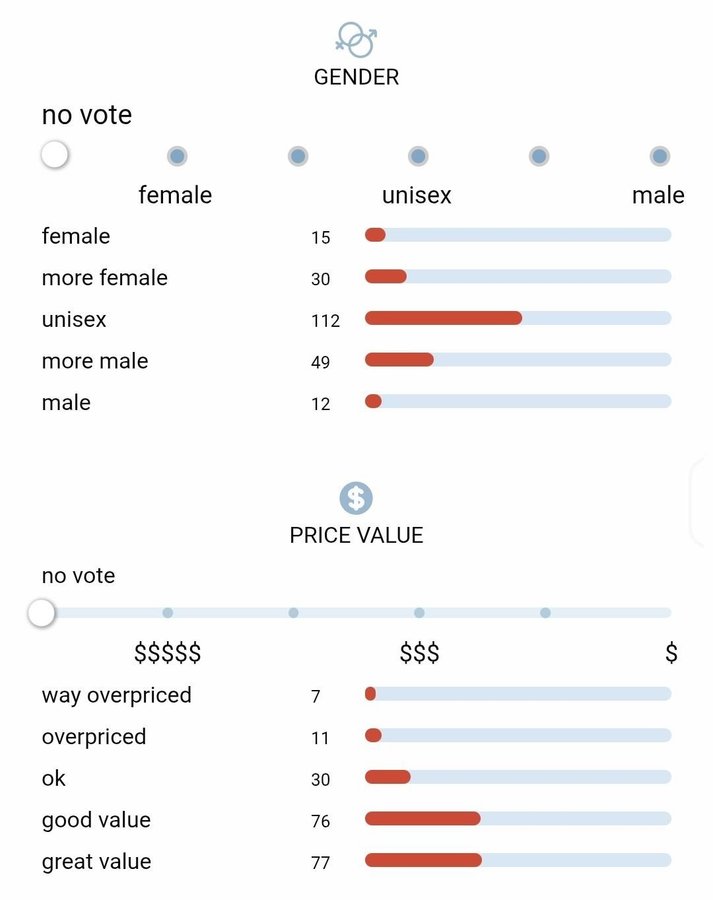
Task: Click the 'way overpriced' result row label
Action: [116, 695]
